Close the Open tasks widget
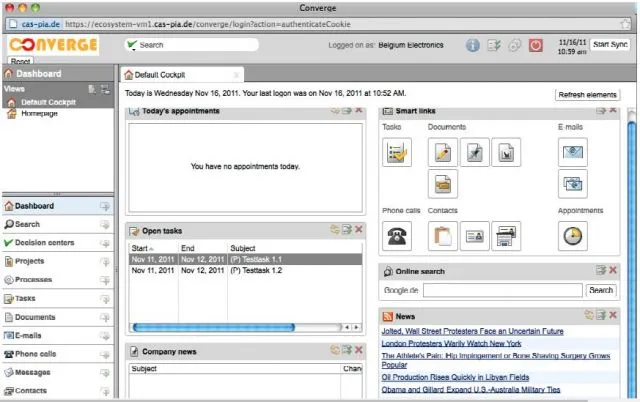640x402 pixels. click(359, 229)
